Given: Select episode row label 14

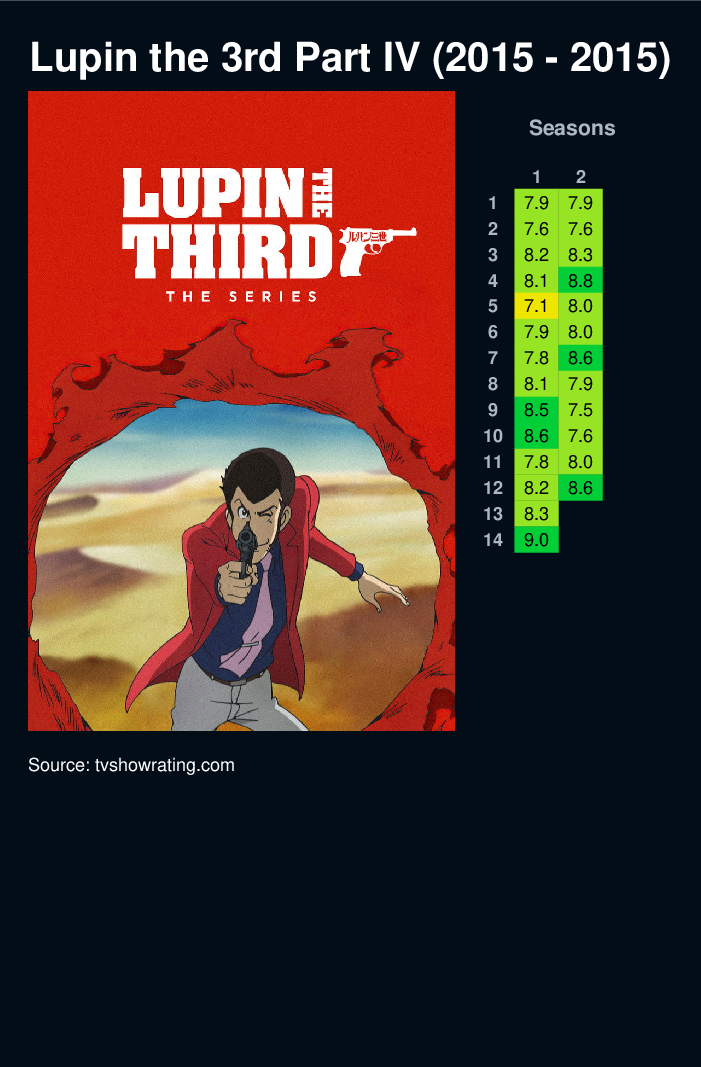Looking at the screenshot, I should [493, 540].
